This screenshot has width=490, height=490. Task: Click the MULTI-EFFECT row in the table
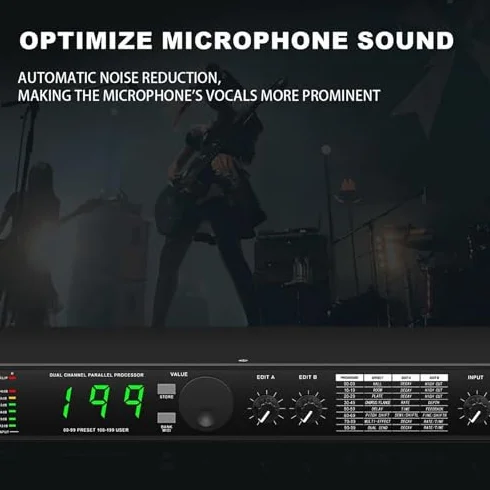coord(392,422)
